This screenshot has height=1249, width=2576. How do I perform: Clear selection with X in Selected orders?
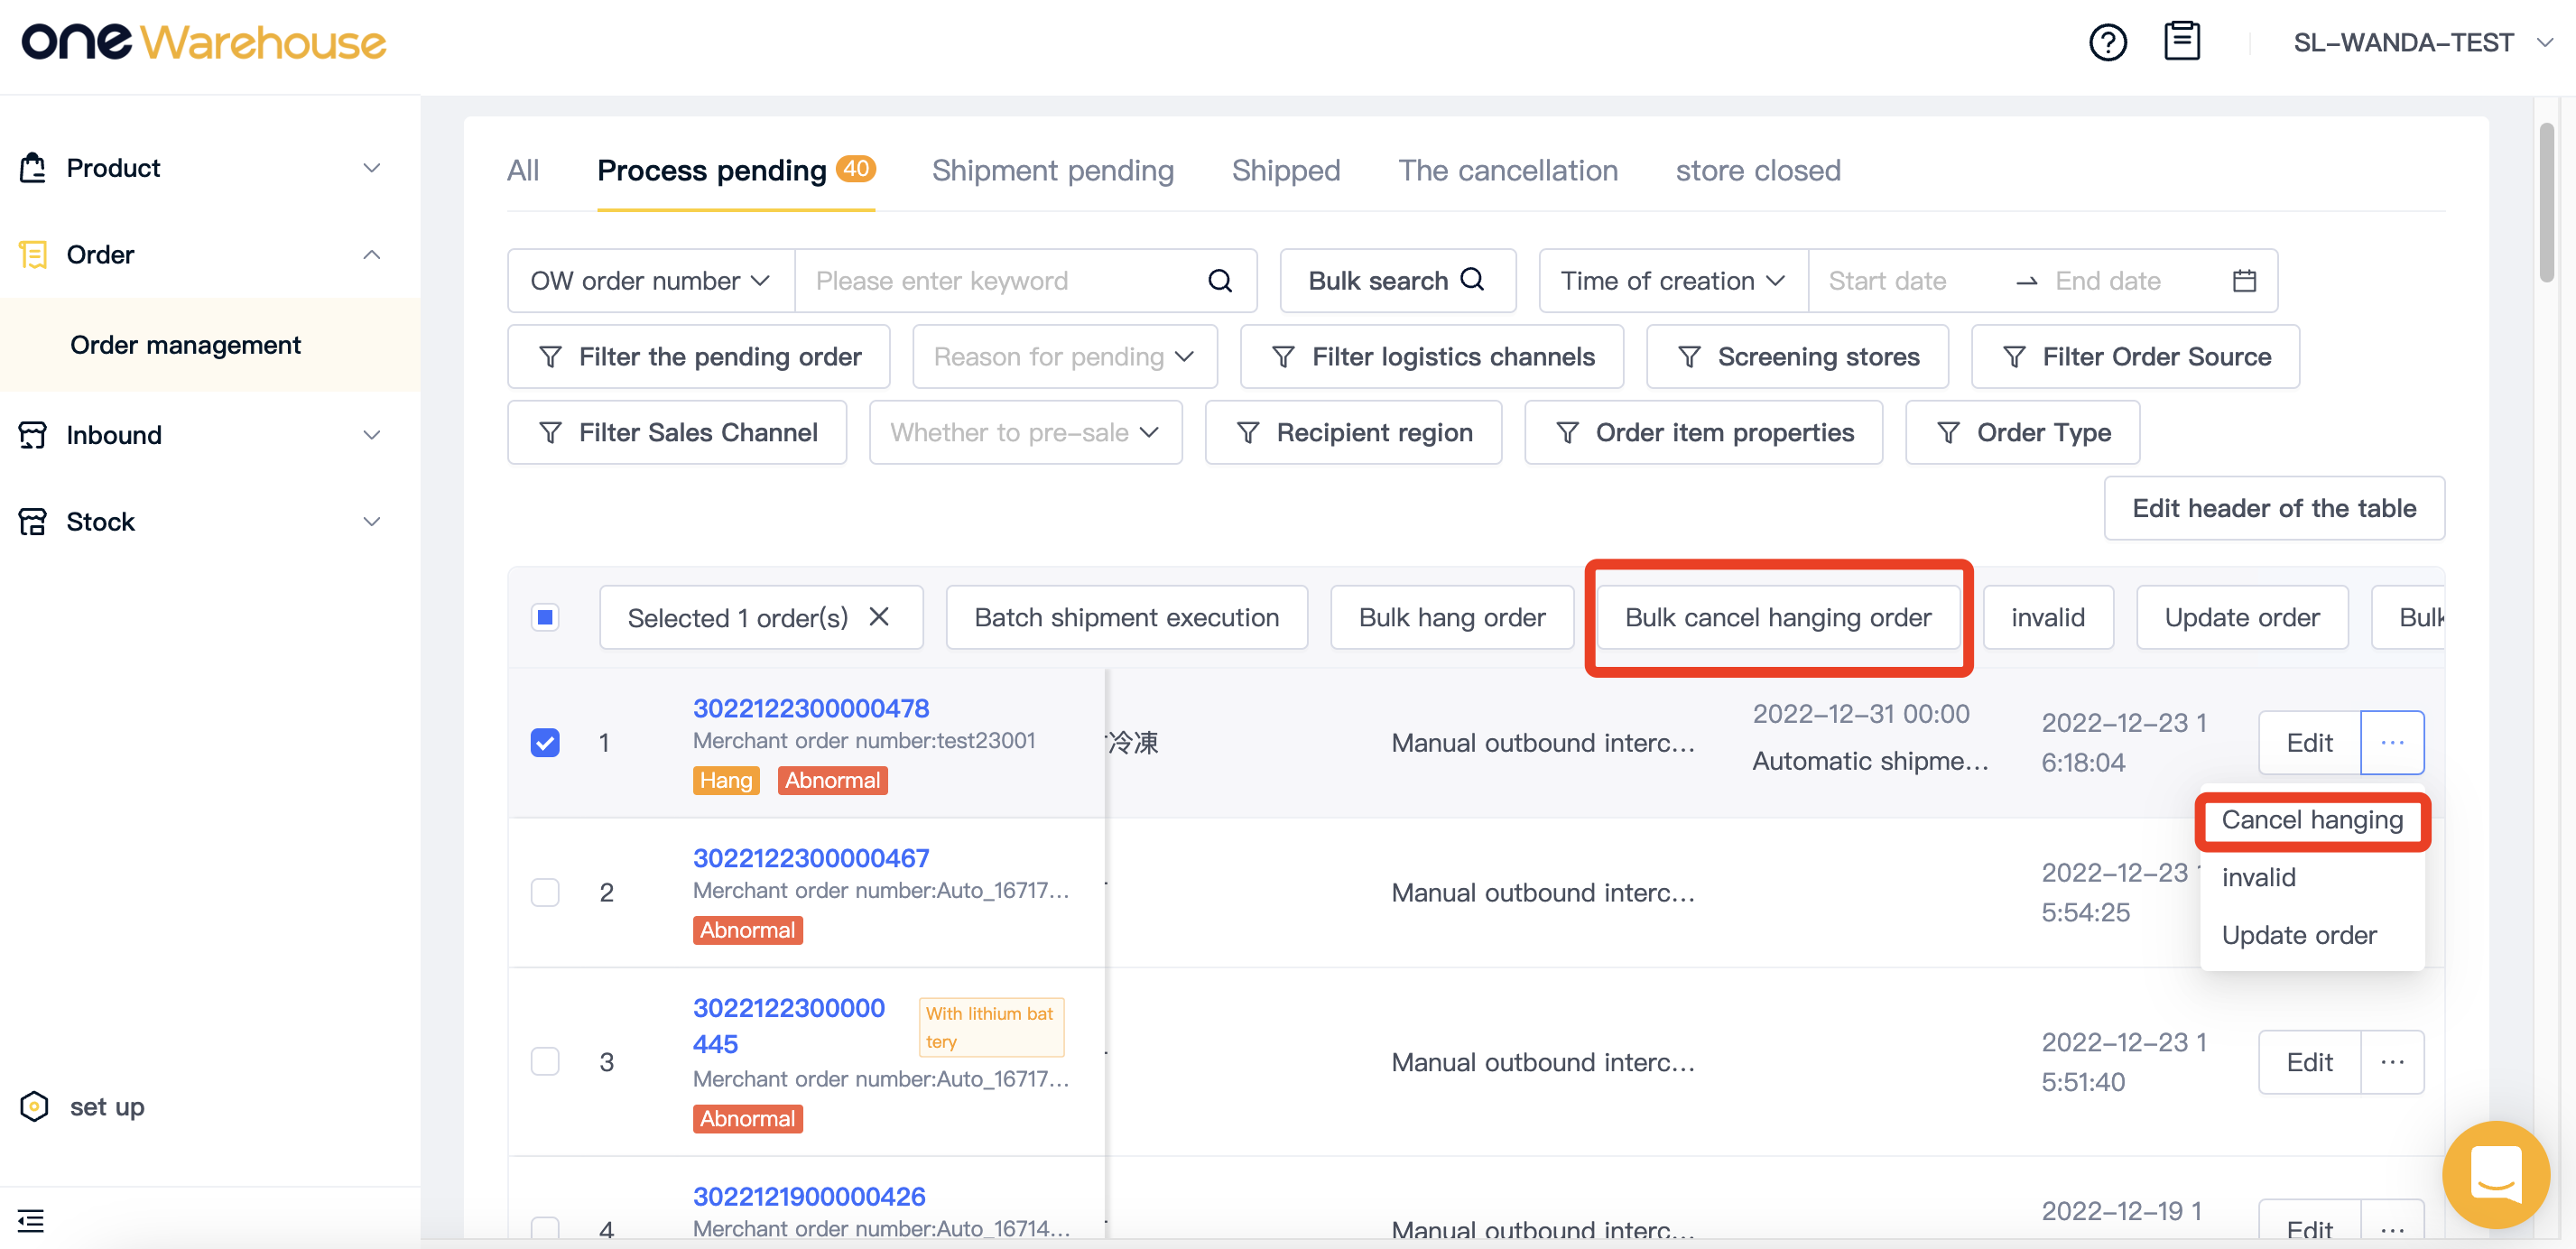(878, 617)
